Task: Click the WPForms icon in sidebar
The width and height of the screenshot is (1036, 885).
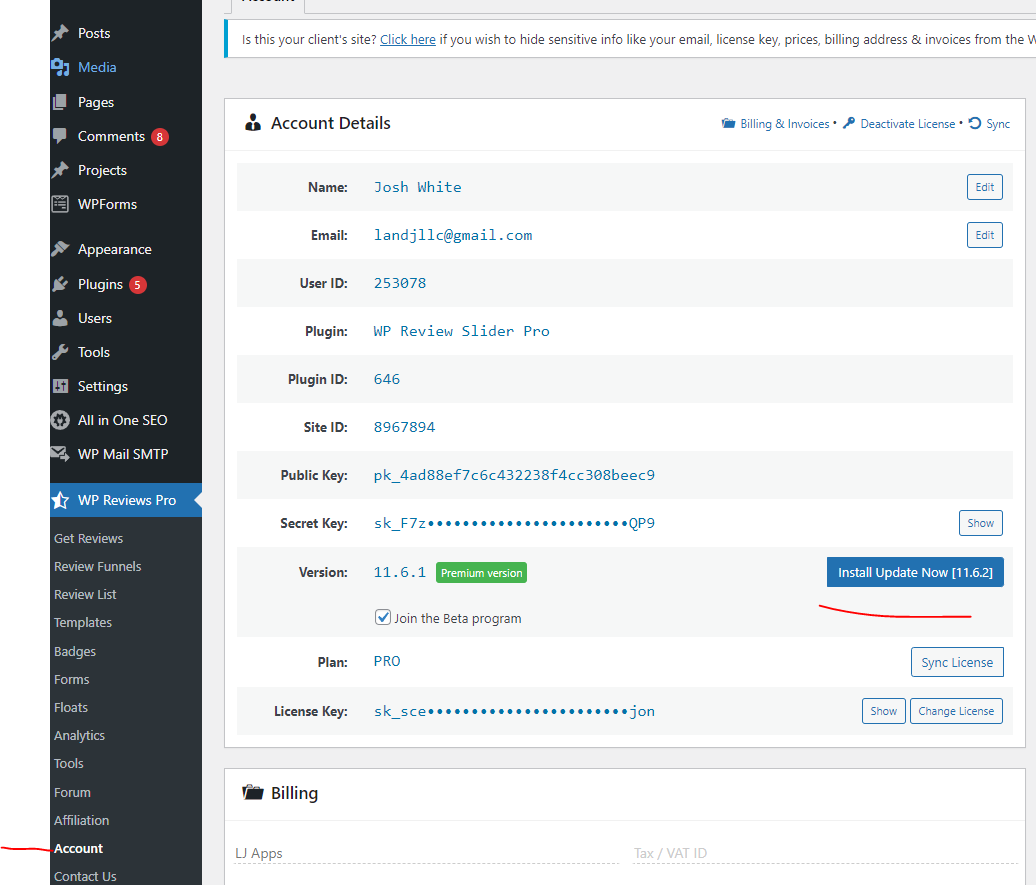Action: (x=60, y=204)
